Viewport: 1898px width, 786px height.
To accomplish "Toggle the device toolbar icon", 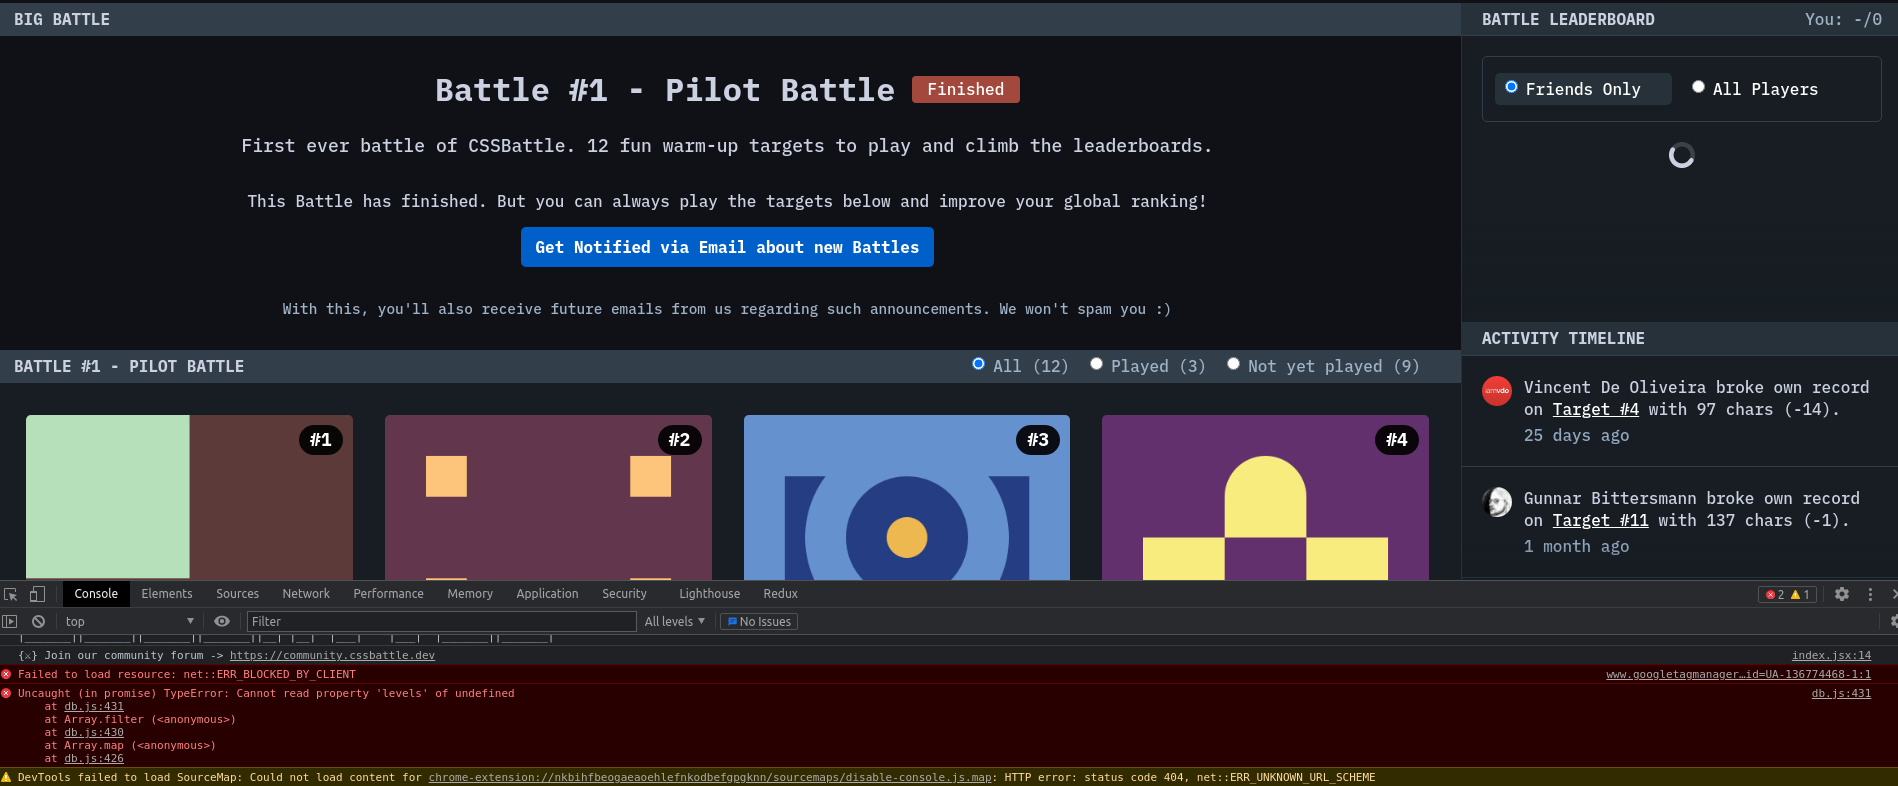I will coord(37,594).
